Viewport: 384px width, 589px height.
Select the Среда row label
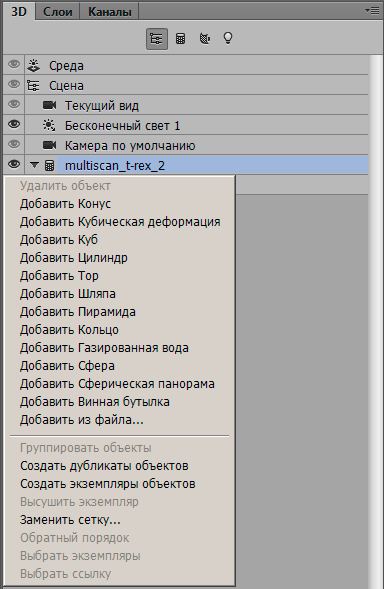(66, 66)
